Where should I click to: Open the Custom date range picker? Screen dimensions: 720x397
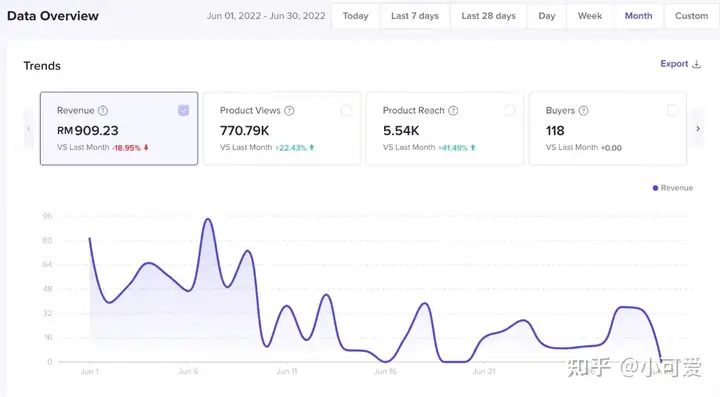click(x=691, y=16)
